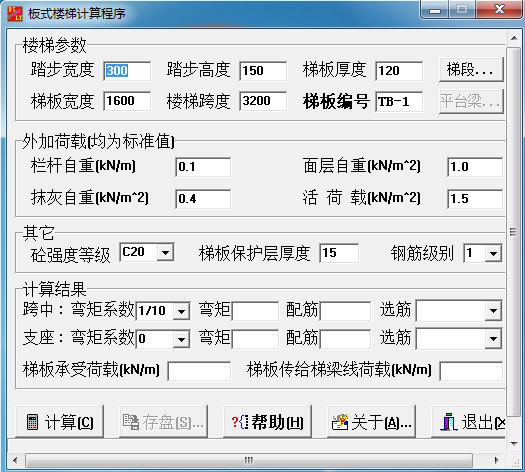Click the 踏步高度 input field
525x472 pixels.
pyautogui.click(x=263, y=71)
